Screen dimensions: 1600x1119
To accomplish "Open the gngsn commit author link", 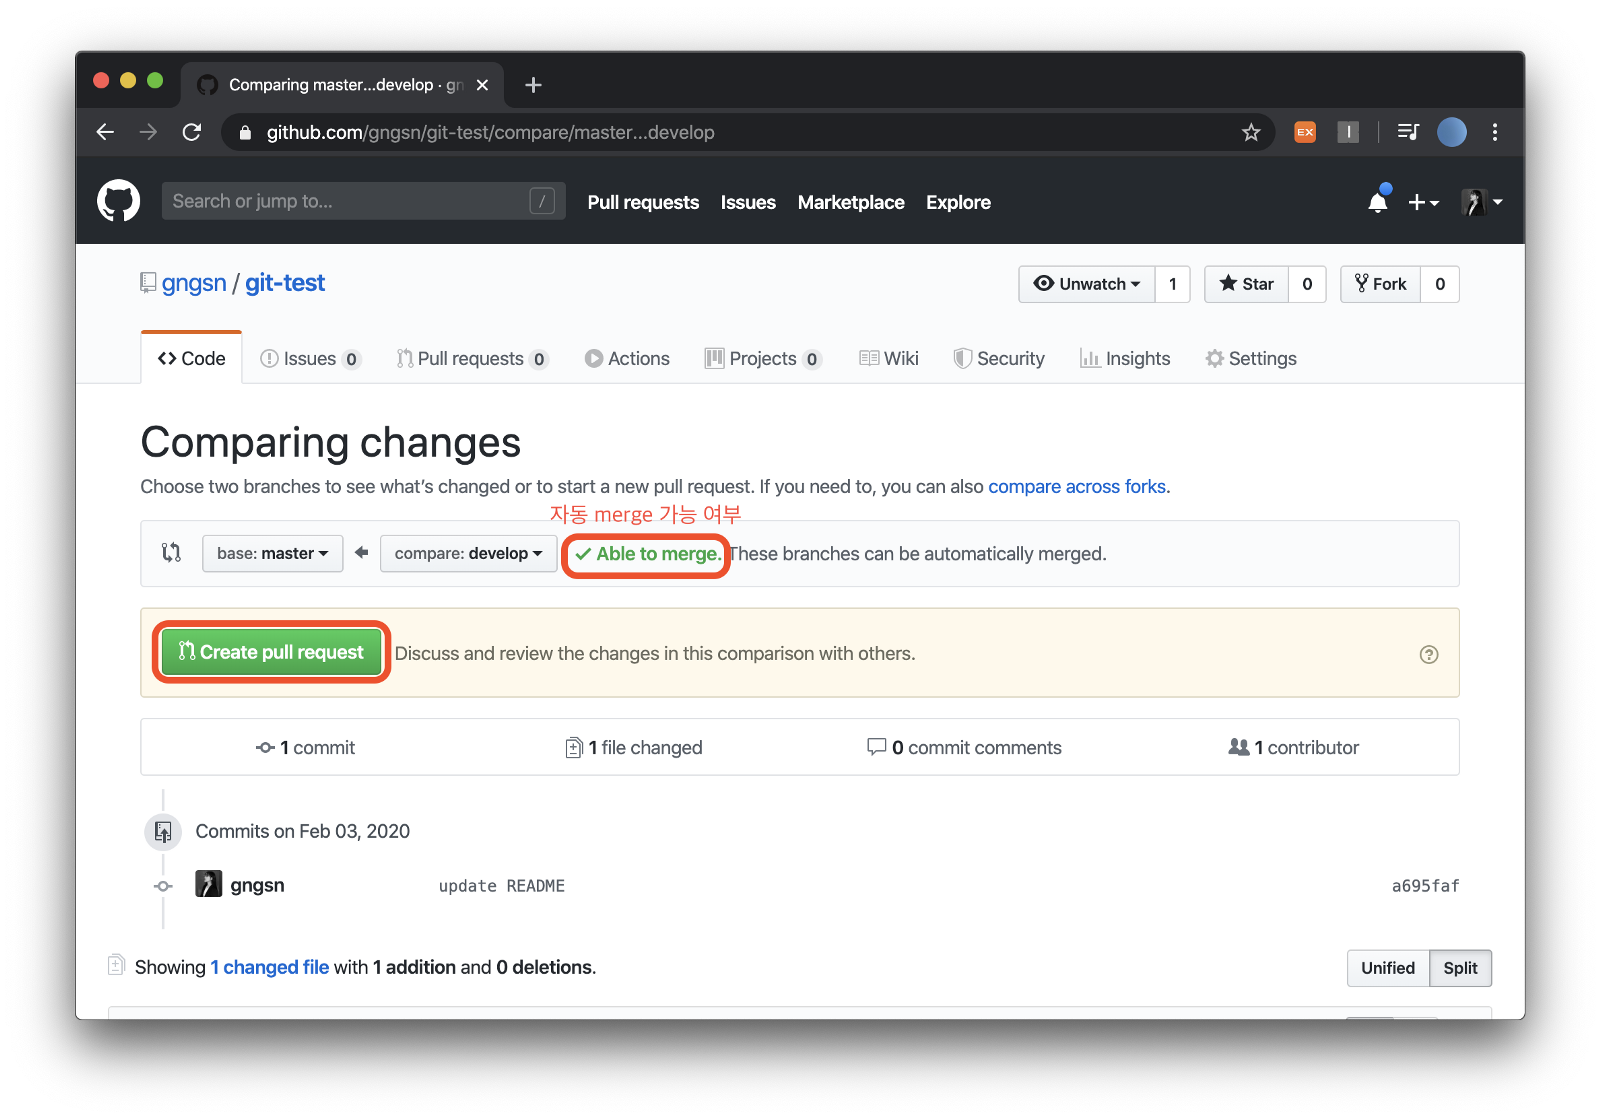I will (x=257, y=885).
